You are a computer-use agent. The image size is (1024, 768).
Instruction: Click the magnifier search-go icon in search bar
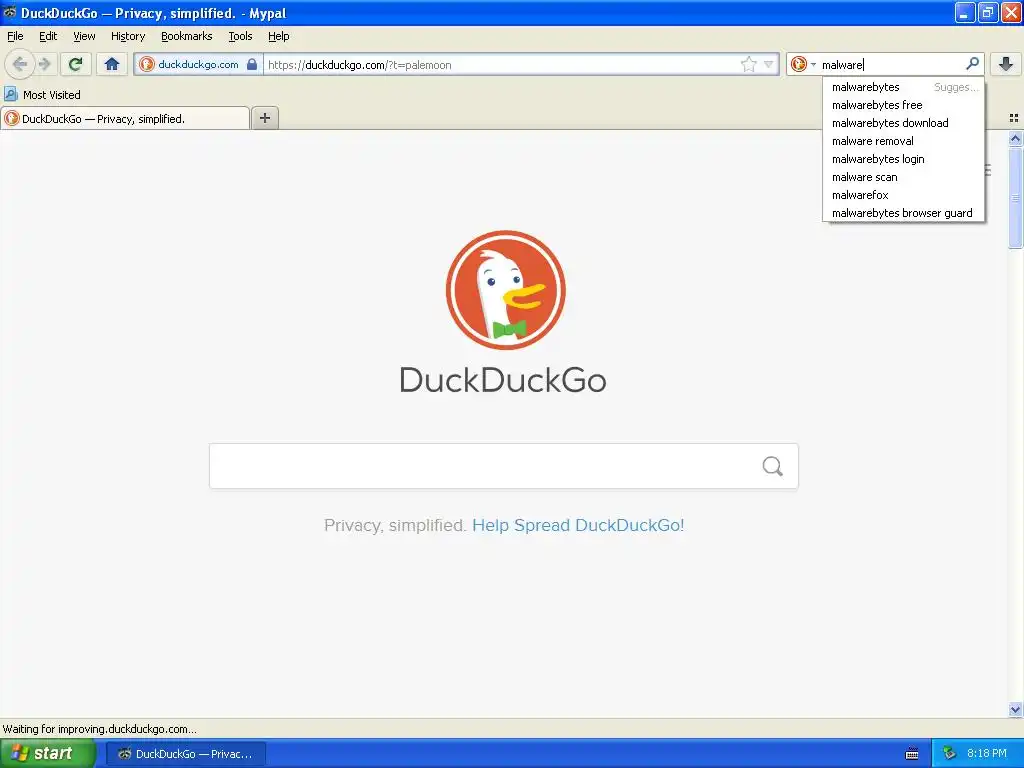point(972,64)
